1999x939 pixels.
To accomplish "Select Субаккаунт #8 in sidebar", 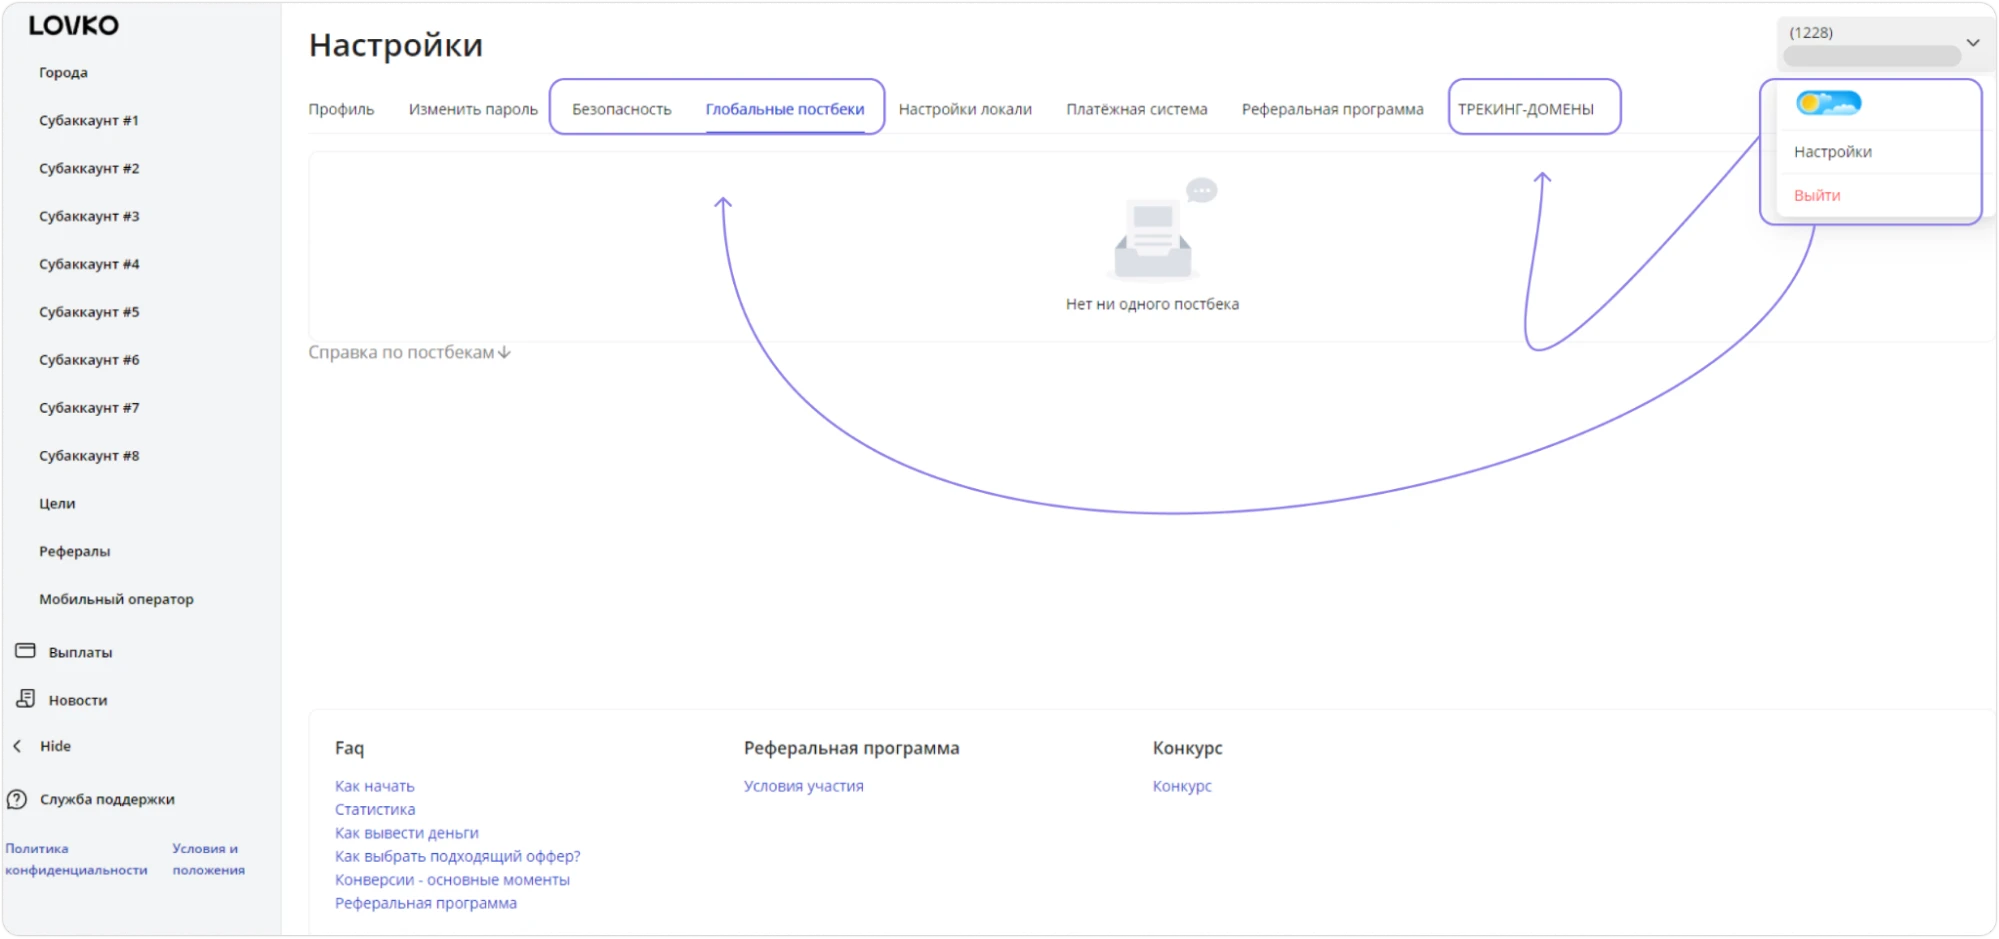I will point(89,456).
